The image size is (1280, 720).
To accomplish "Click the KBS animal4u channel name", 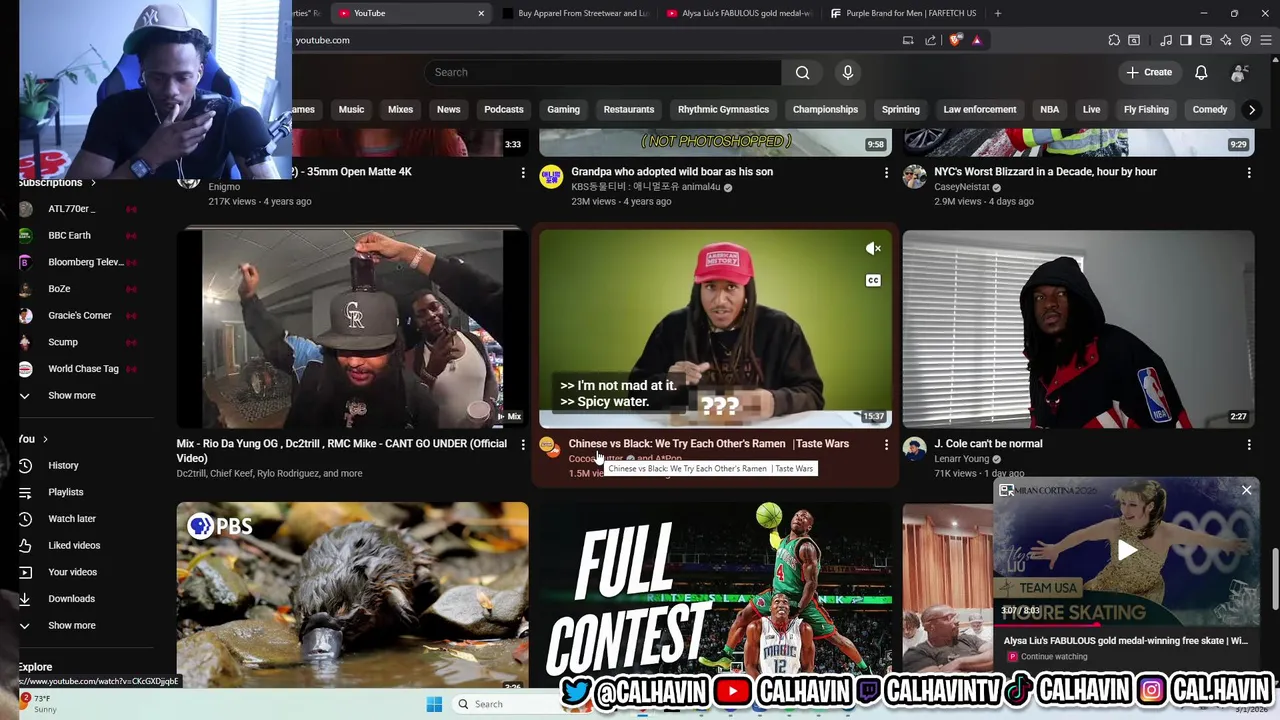I will 645,187.
